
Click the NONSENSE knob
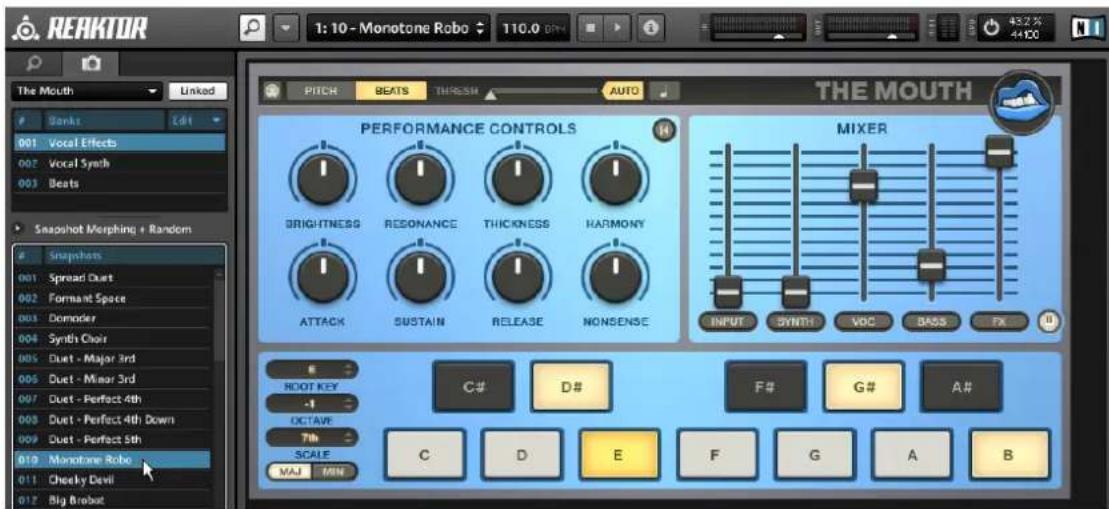pos(615,277)
